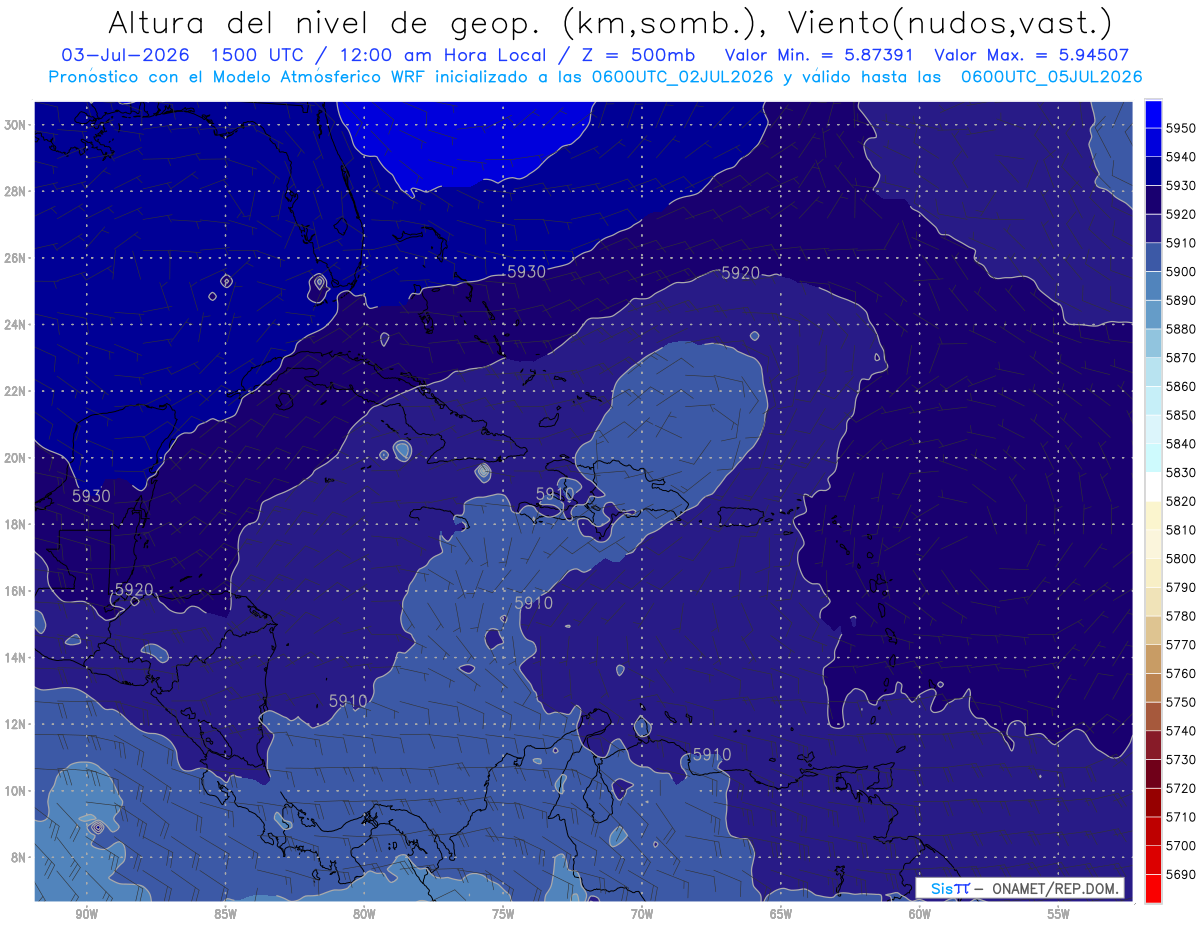1200x927 pixels.
Task: Click the 18N latitude axis label
Action: click(x=15, y=525)
